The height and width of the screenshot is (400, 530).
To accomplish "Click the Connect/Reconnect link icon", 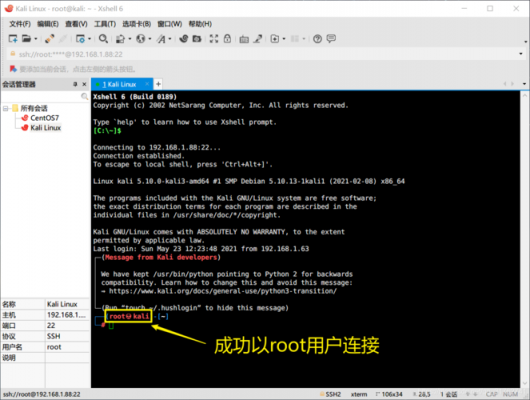I will click(x=50, y=39).
